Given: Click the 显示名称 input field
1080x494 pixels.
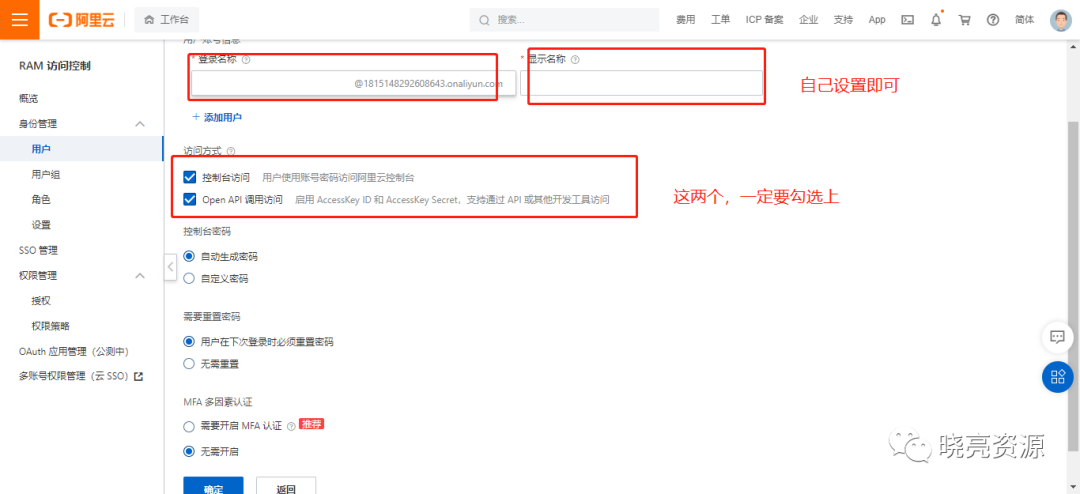Looking at the screenshot, I should pyautogui.click(x=641, y=83).
